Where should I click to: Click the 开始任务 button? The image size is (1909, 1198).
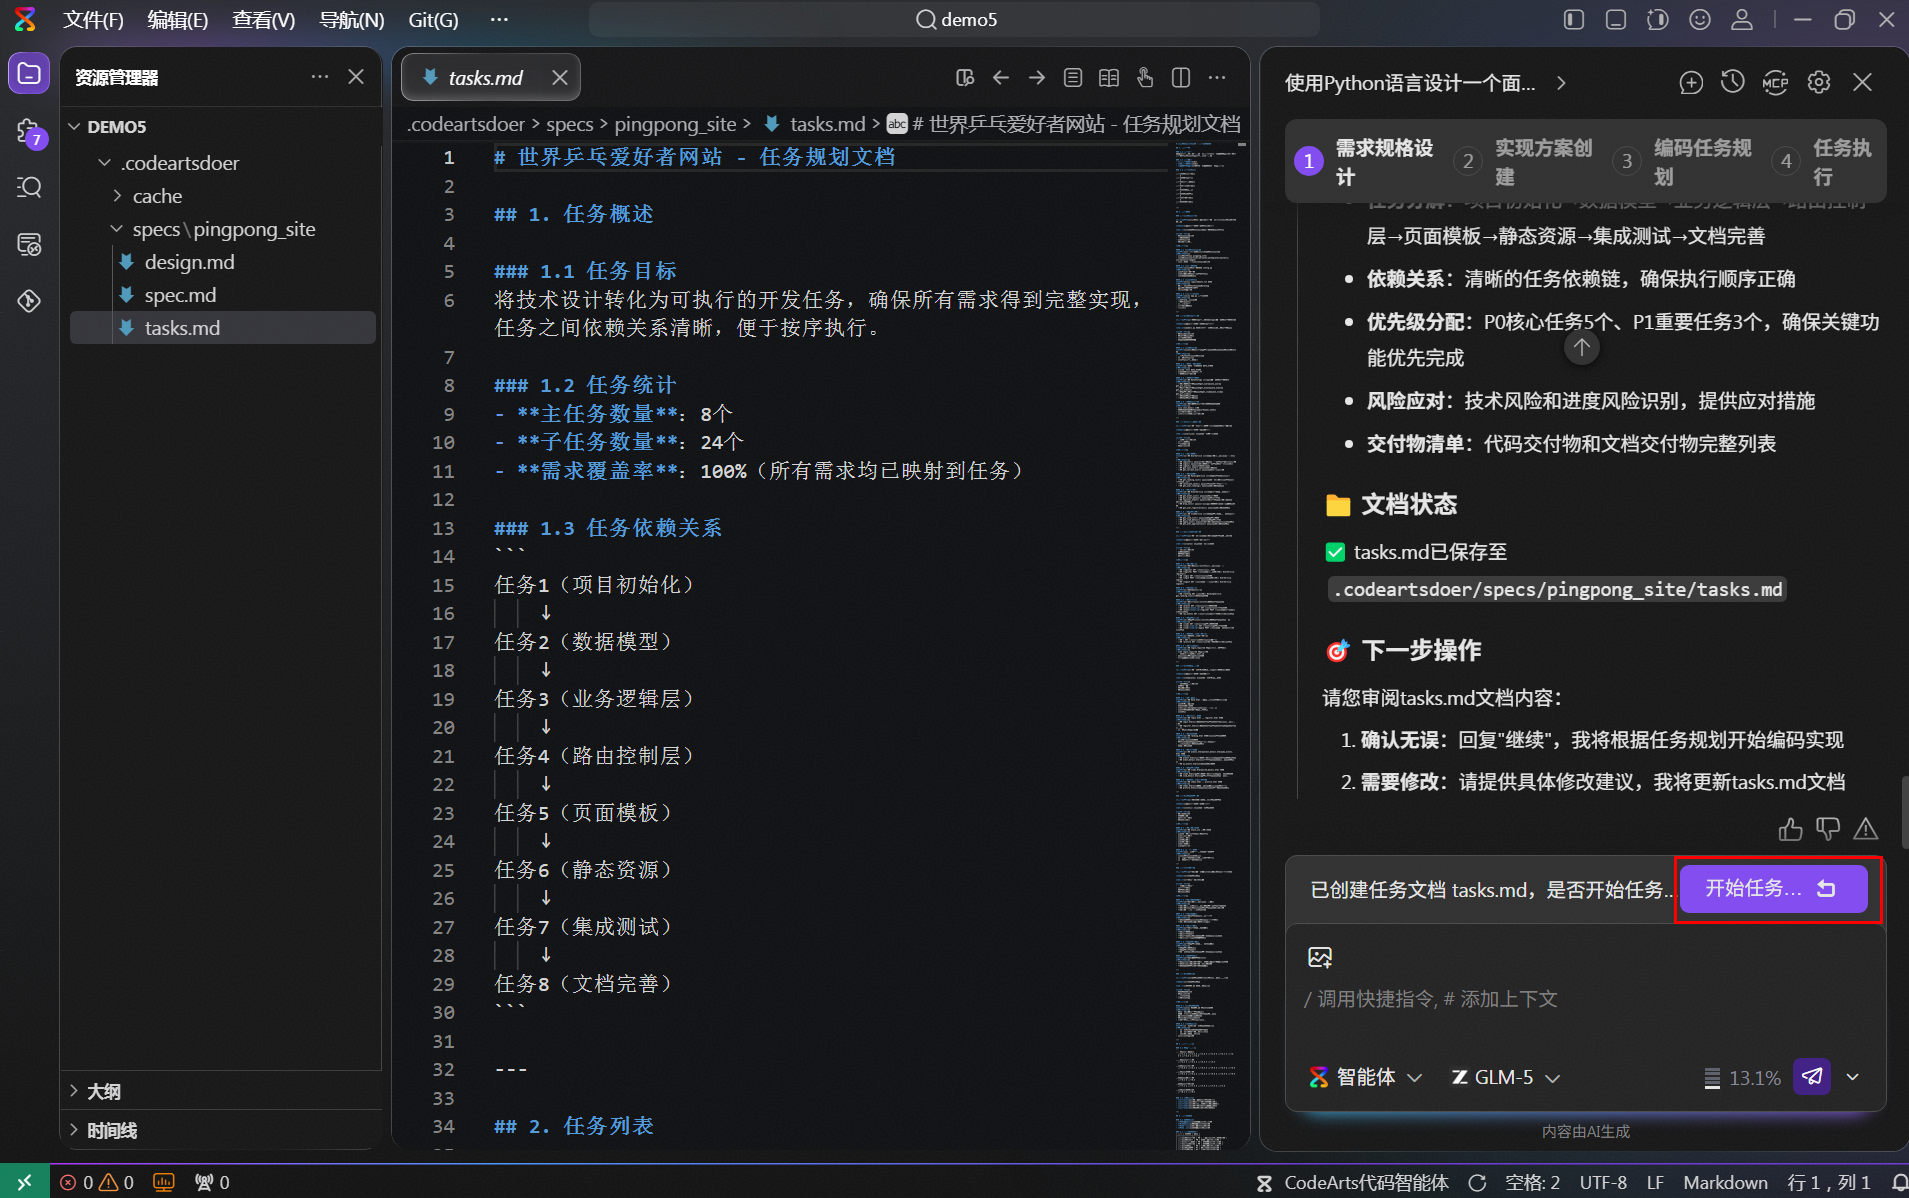pyautogui.click(x=1773, y=889)
